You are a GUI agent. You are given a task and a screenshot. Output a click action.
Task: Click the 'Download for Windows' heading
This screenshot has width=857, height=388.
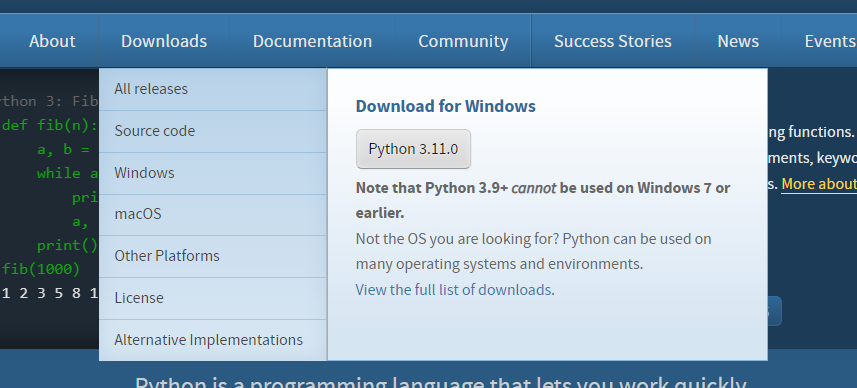pos(445,106)
